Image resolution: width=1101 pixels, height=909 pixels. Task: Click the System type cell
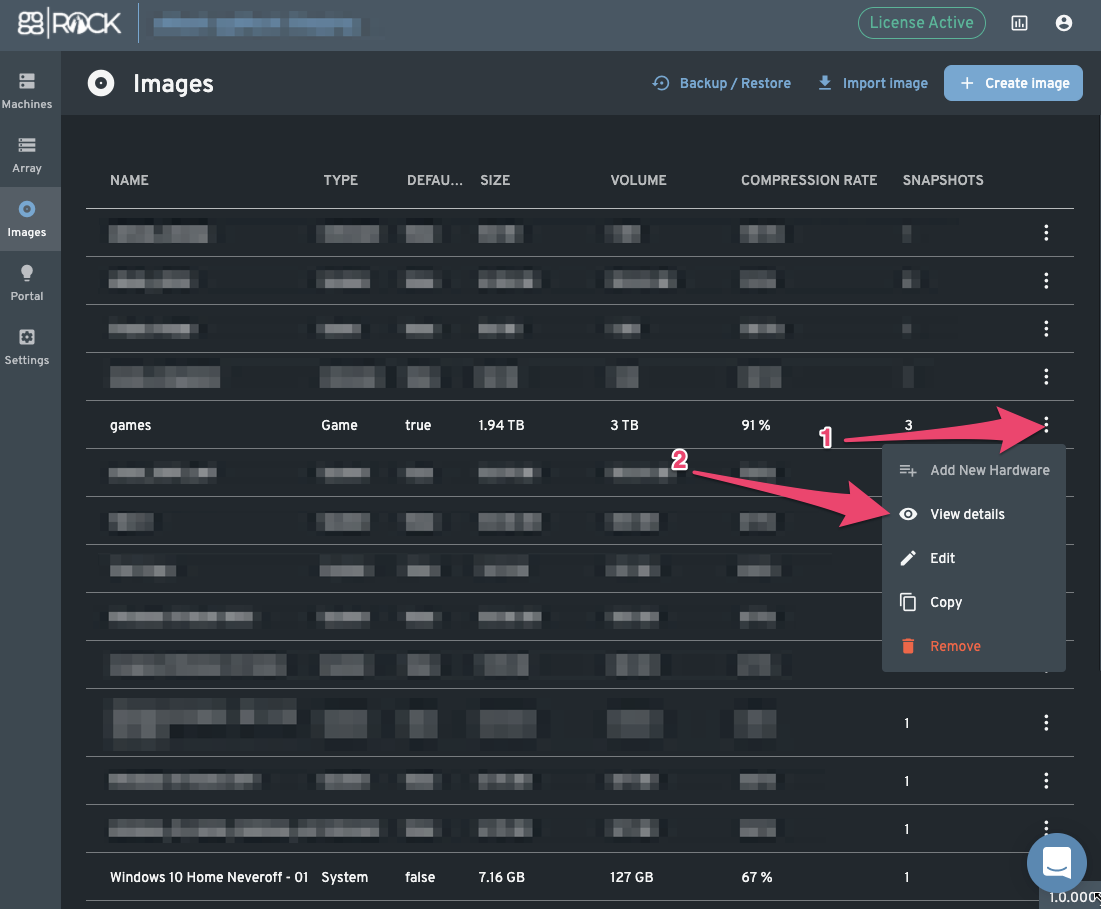(x=345, y=877)
